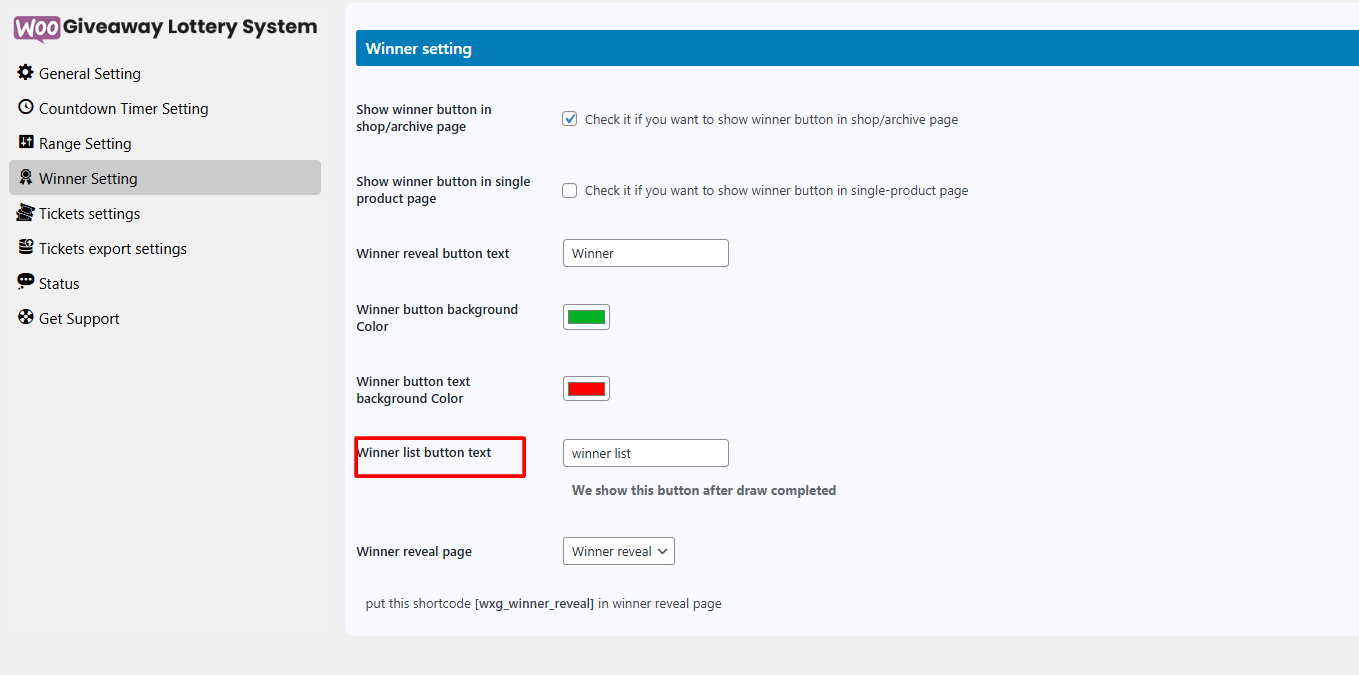Click the Tickets export settings icon

(x=26, y=248)
